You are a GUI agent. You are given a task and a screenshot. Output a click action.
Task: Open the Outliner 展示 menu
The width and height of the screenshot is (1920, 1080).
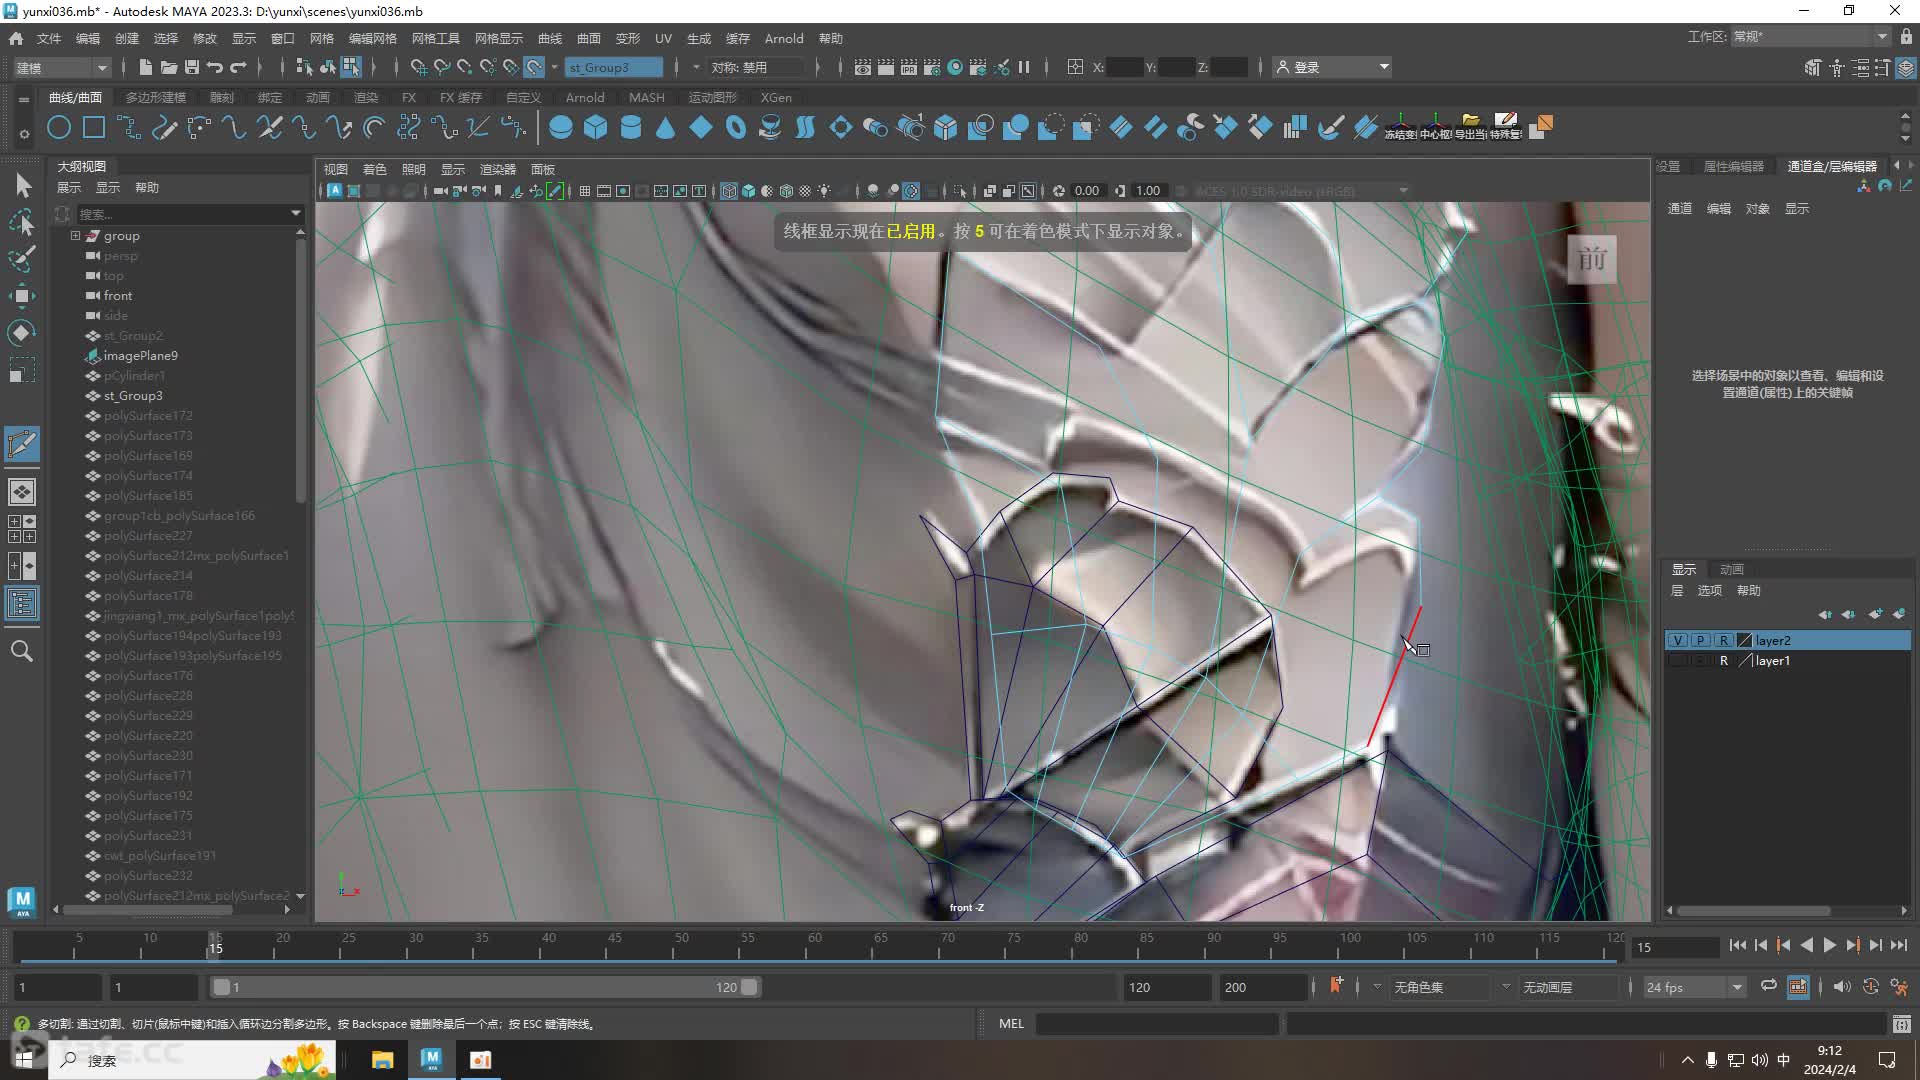click(69, 187)
